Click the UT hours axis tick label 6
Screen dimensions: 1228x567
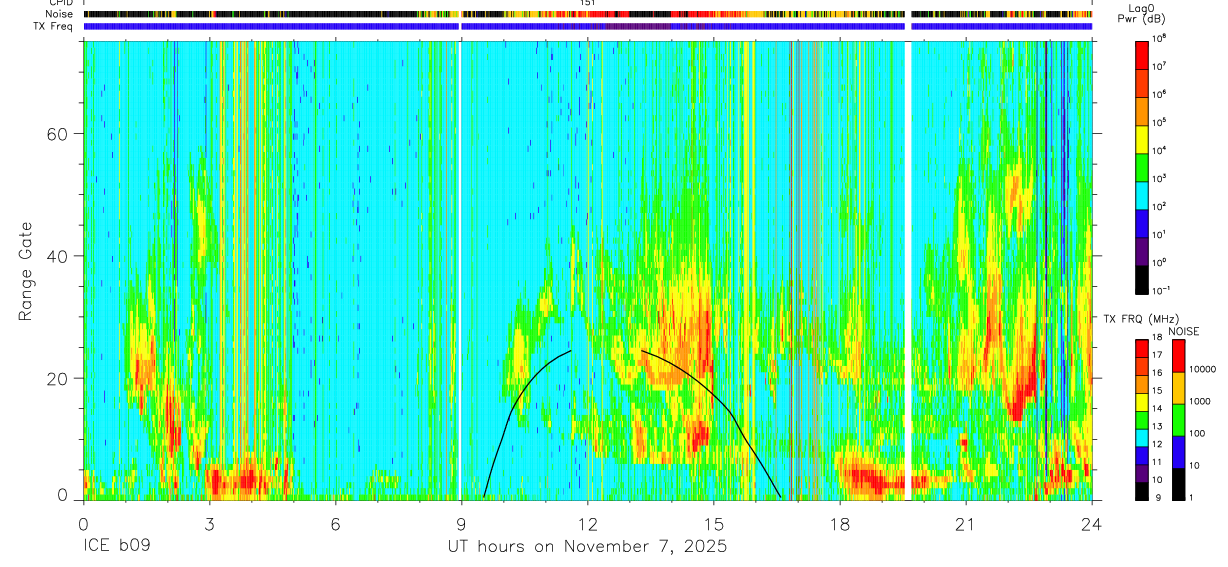click(335, 524)
